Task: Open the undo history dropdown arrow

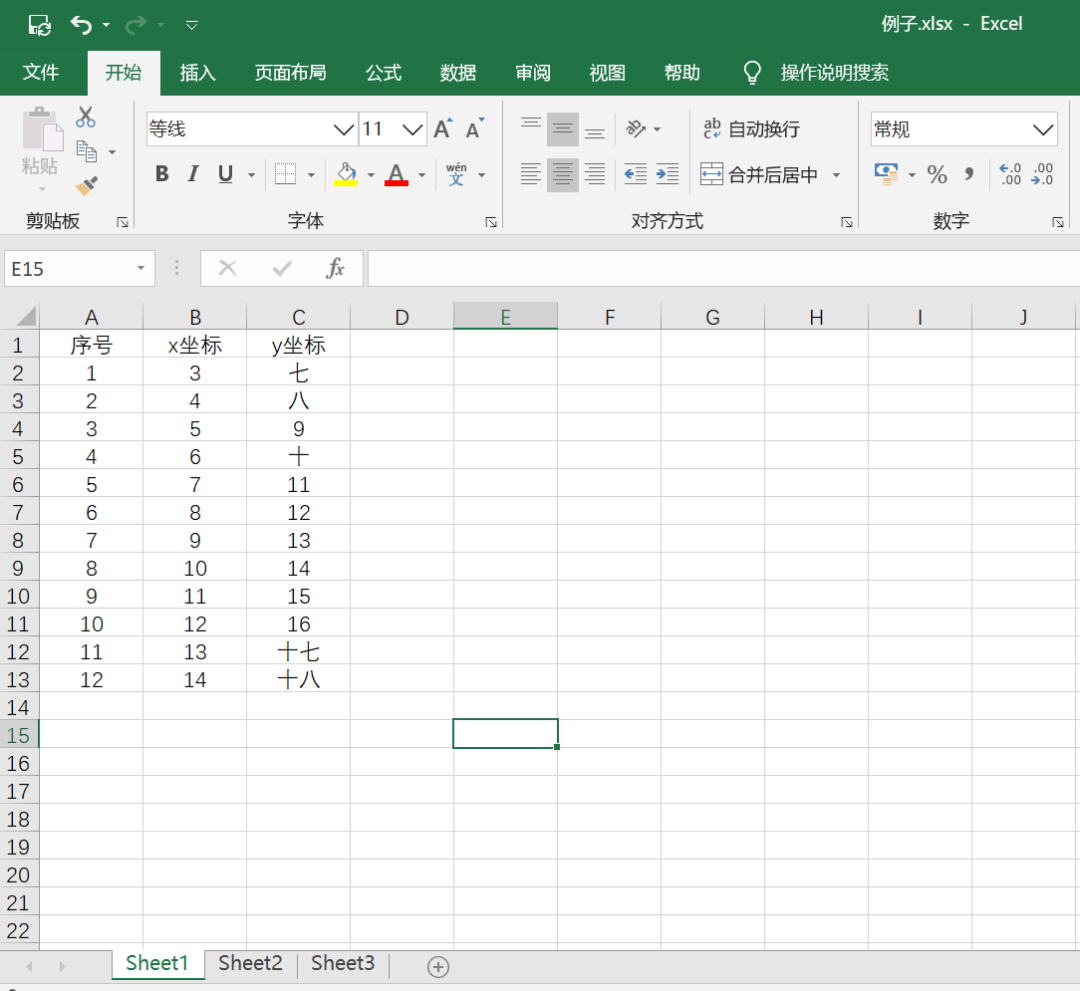Action: point(106,25)
